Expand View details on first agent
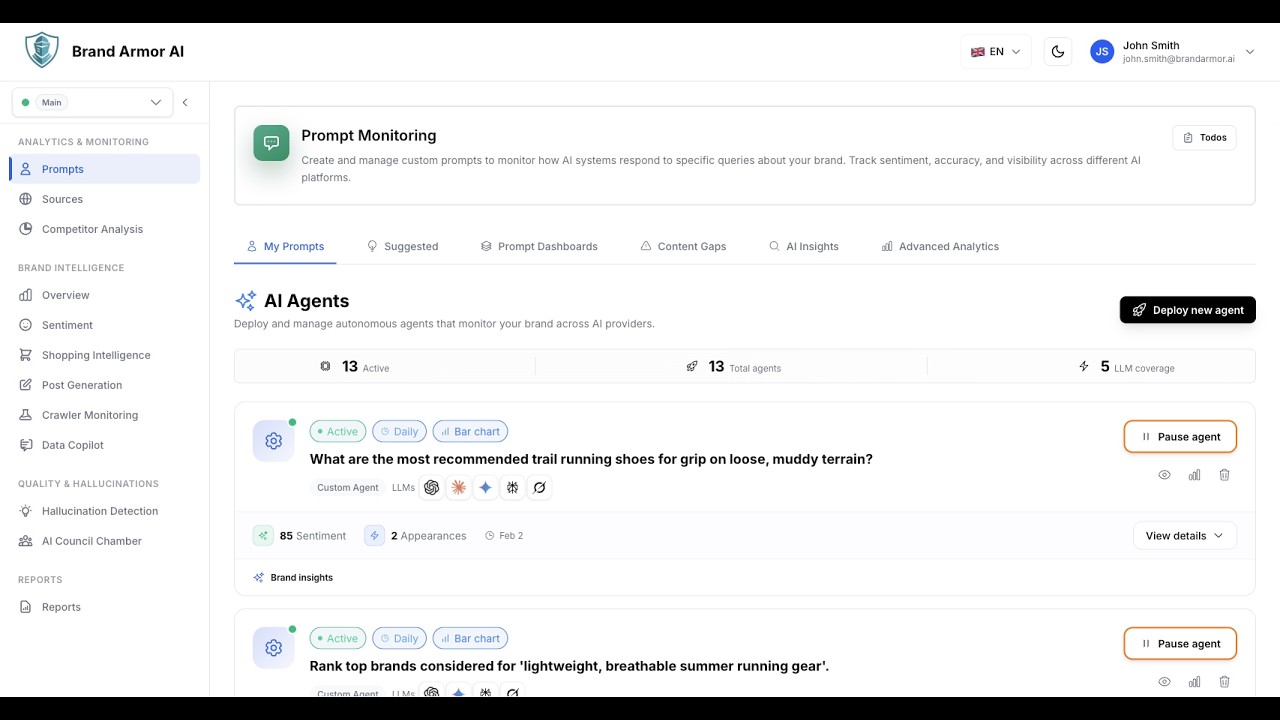1280x720 pixels. coord(1184,536)
